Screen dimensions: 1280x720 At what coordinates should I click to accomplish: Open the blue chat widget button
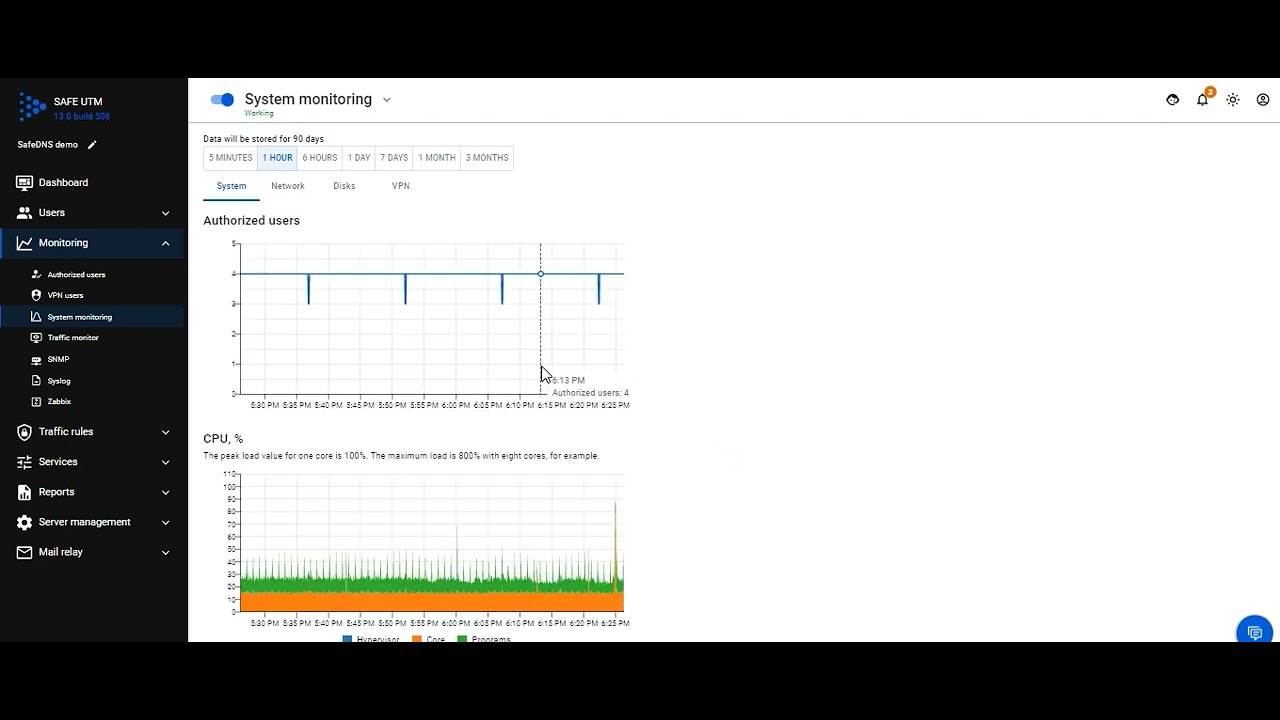click(1255, 633)
